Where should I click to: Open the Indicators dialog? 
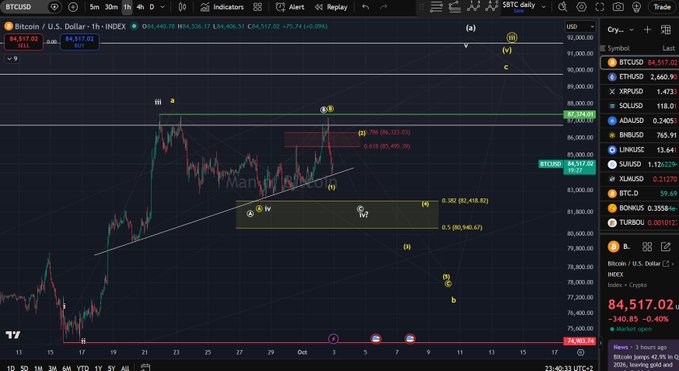[222, 7]
